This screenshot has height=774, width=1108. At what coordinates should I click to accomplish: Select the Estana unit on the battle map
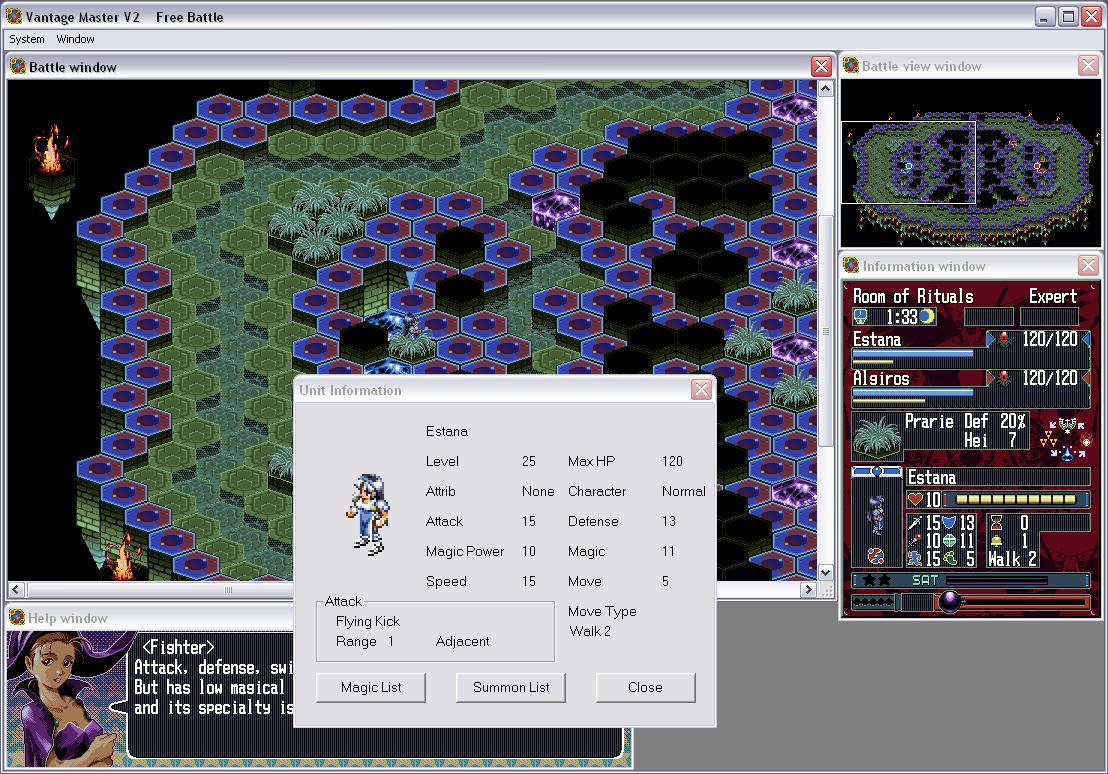click(410, 326)
